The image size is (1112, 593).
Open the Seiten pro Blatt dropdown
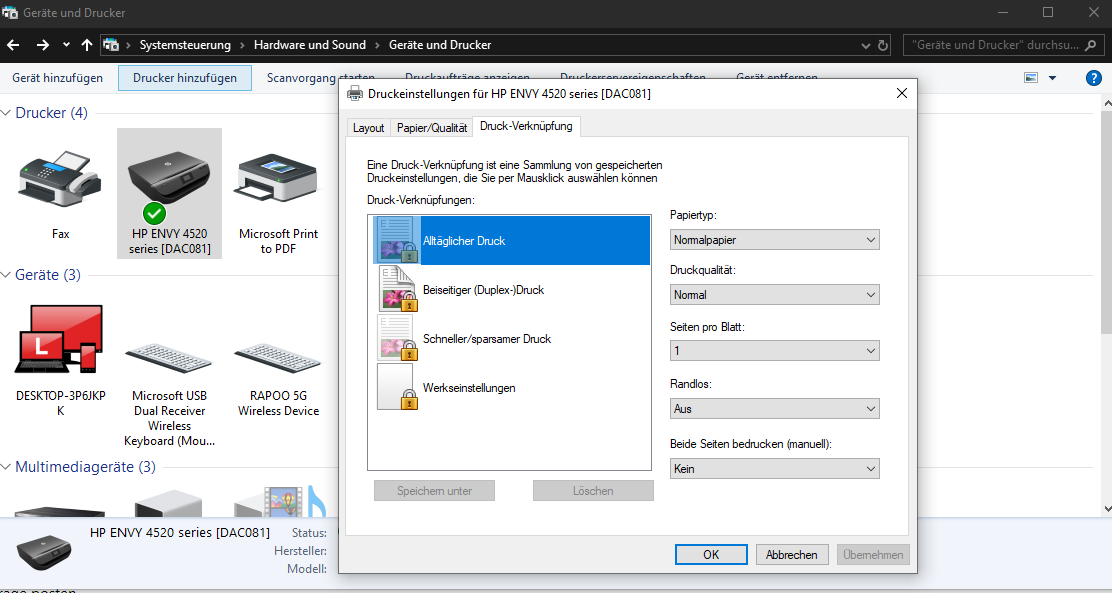tap(774, 350)
